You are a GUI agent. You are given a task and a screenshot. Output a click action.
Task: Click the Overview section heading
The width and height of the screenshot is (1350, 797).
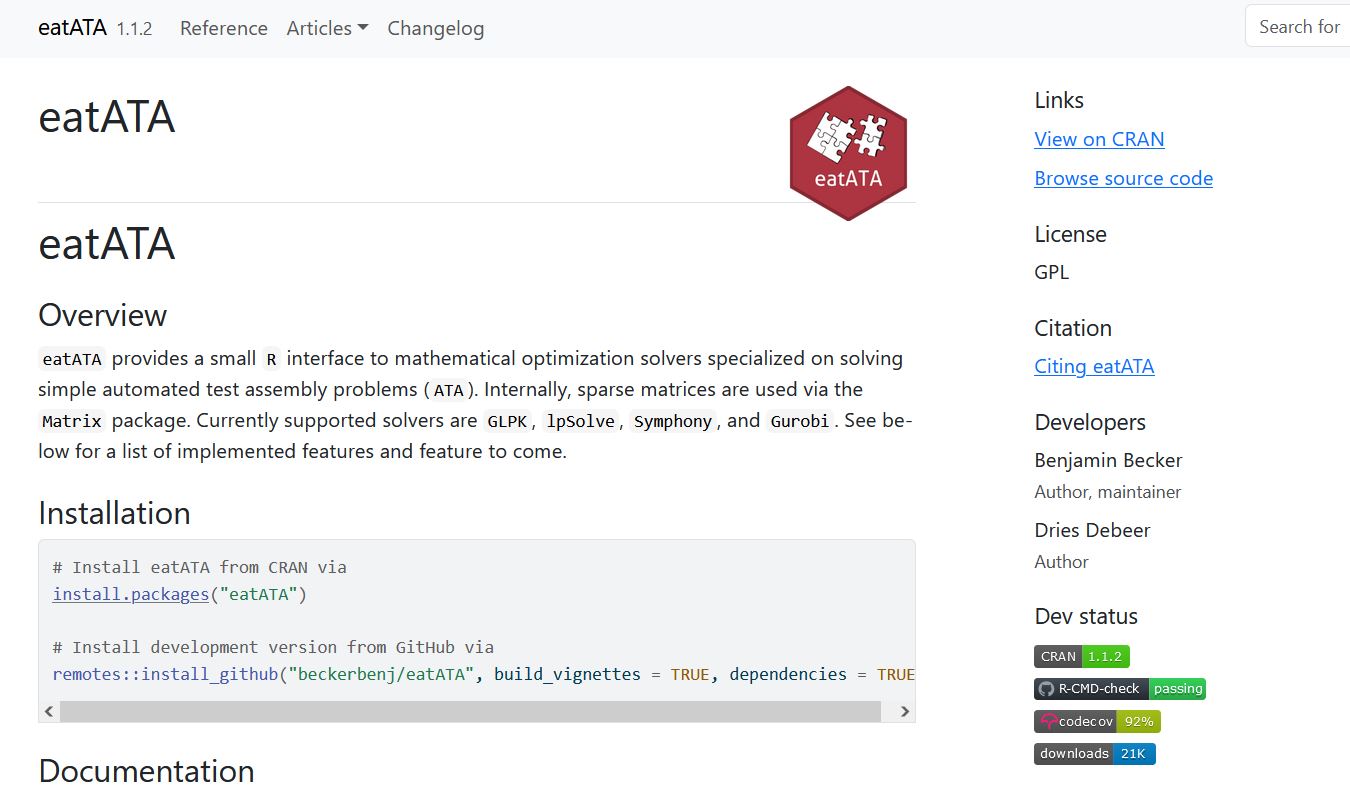[102, 315]
